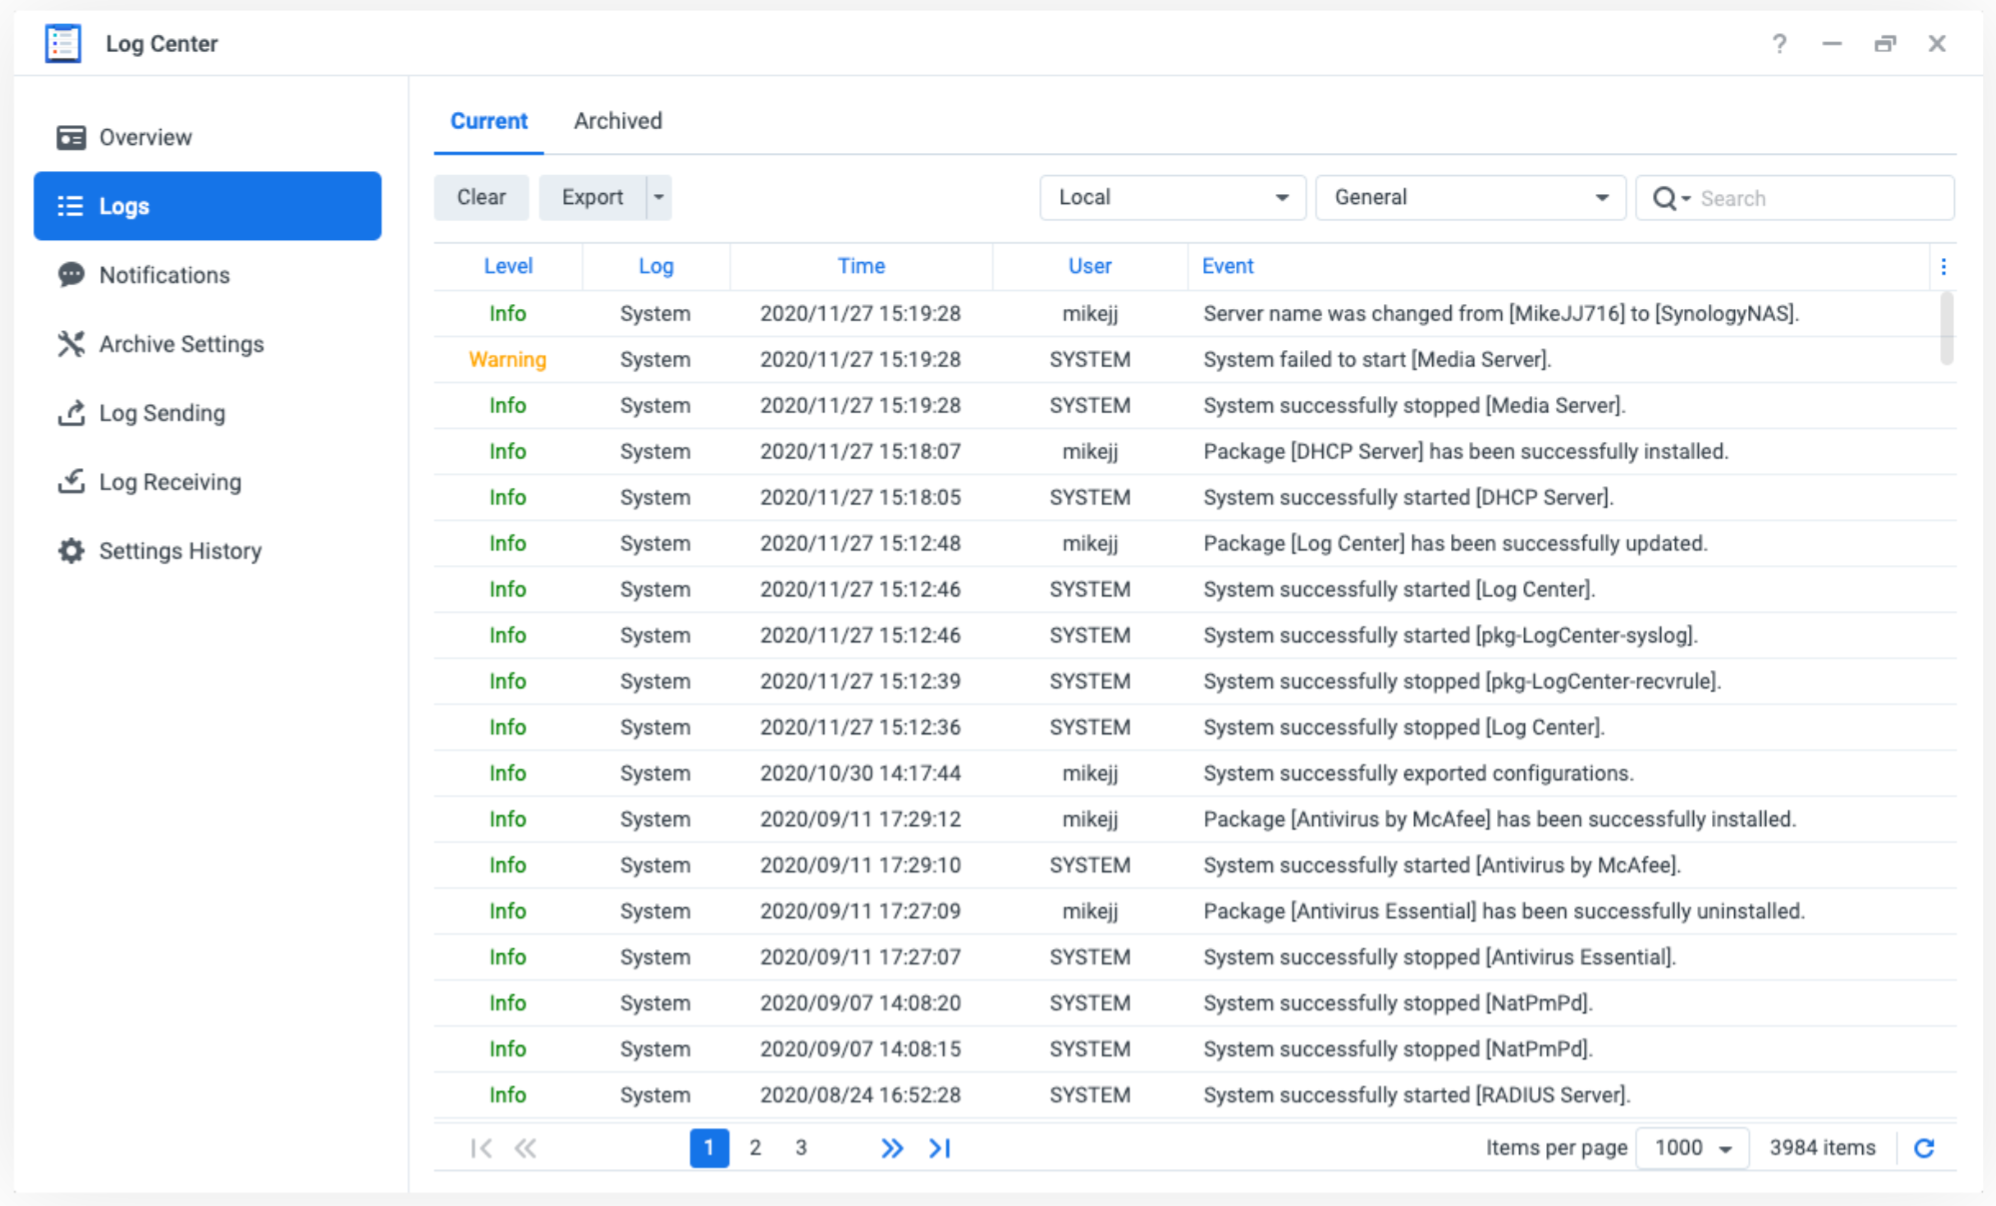
Task: Click time 2020/11/27 15:12:36
Action: [860, 728]
